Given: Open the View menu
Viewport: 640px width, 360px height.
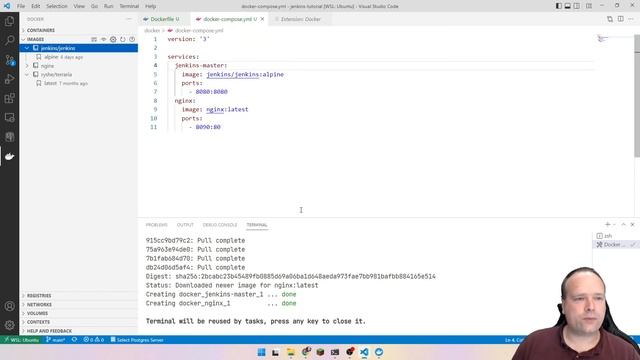Looking at the screenshot, I should click(x=79, y=6).
